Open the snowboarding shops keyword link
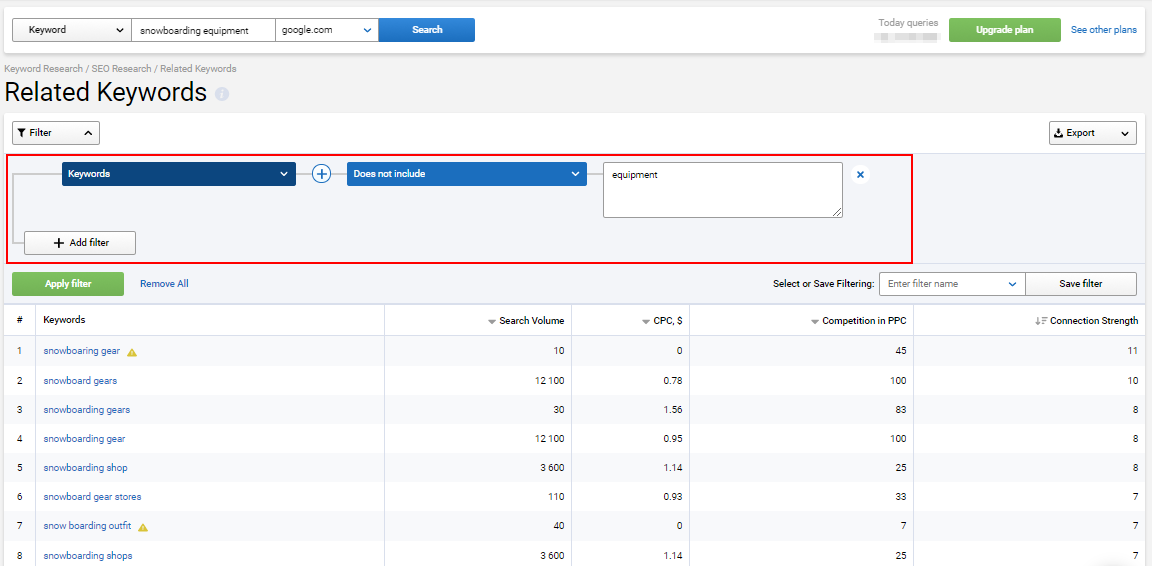This screenshot has width=1152, height=566. tap(88, 556)
